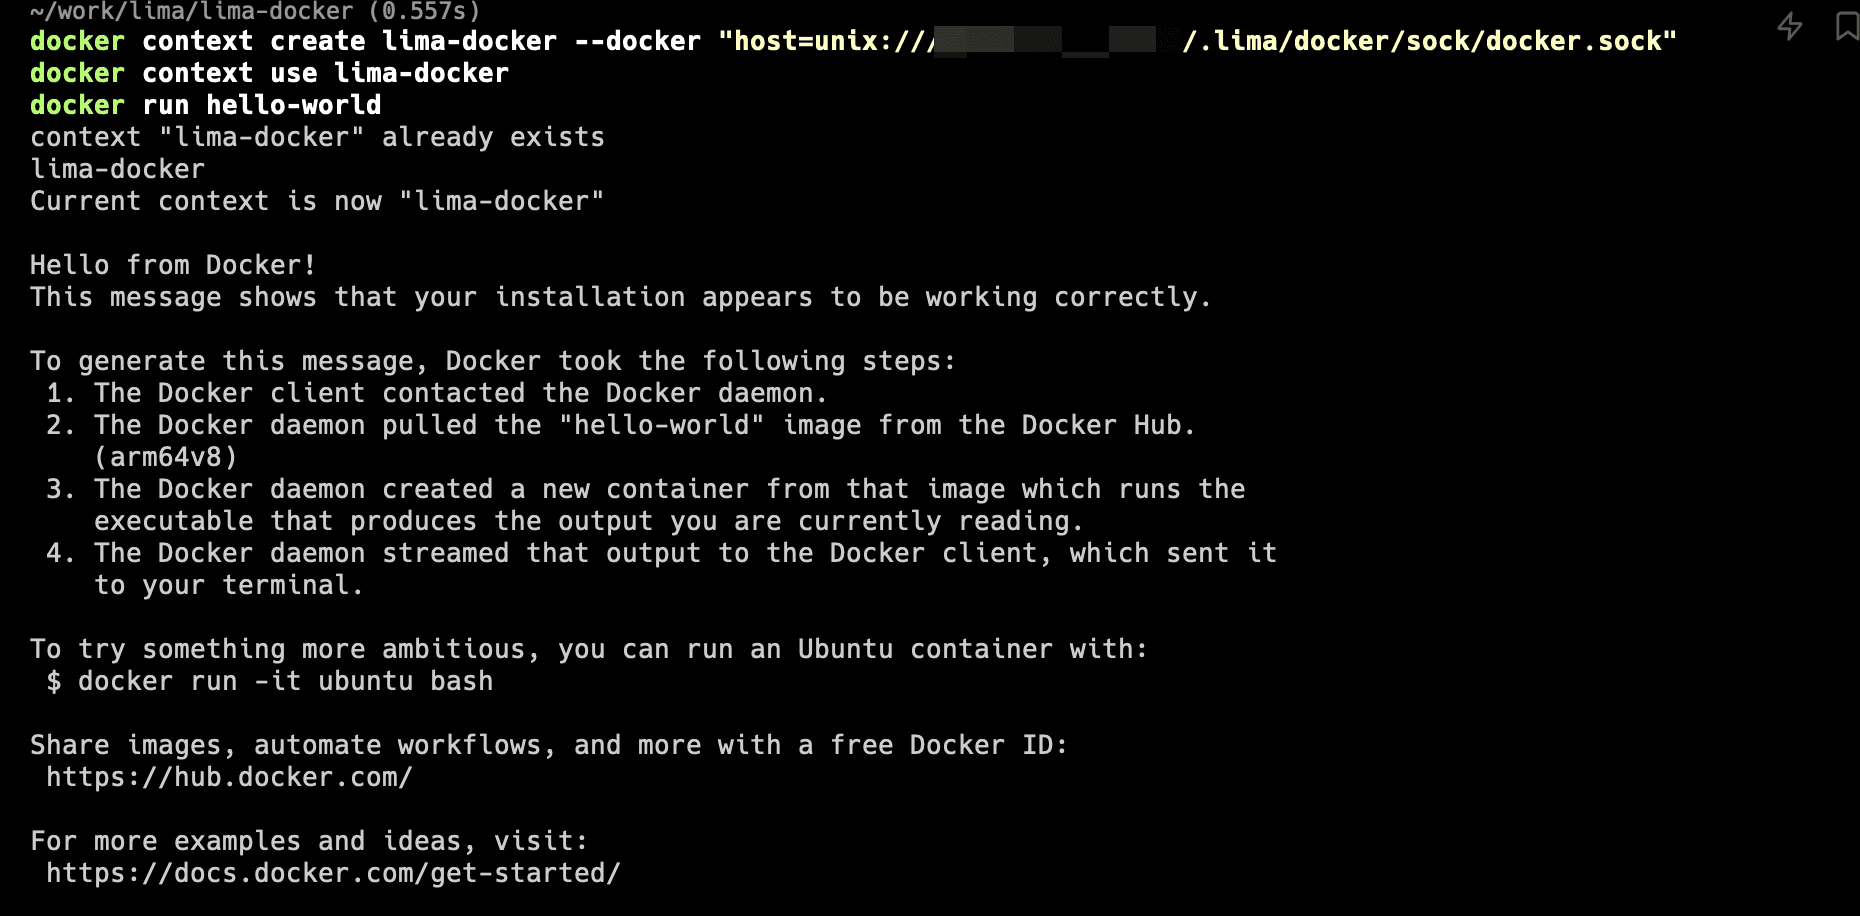Viewport: 1860px width, 916px height.
Task: Click the 'already exists' output line
Action: pyautogui.click(x=317, y=137)
